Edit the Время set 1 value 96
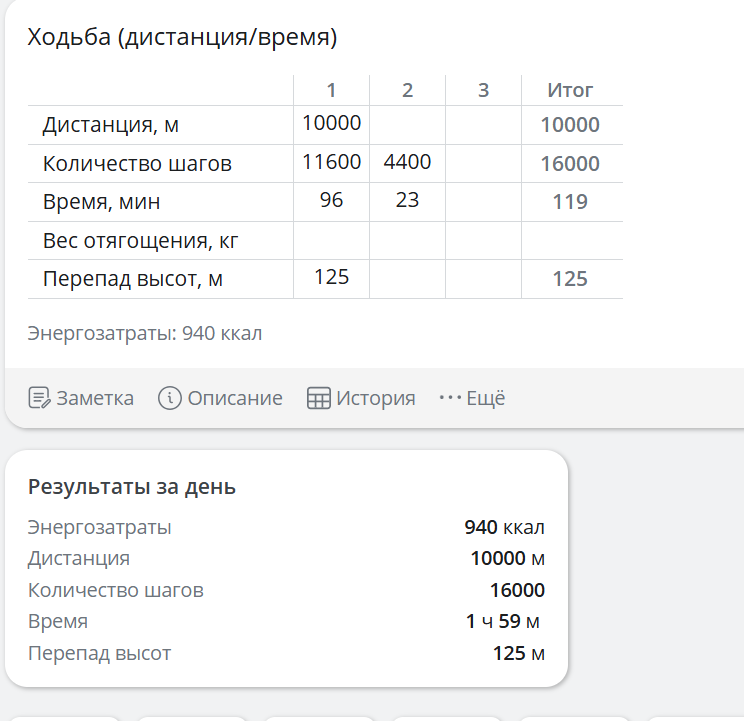The height and width of the screenshot is (721, 744). pyautogui.click(x=332, y=201)
